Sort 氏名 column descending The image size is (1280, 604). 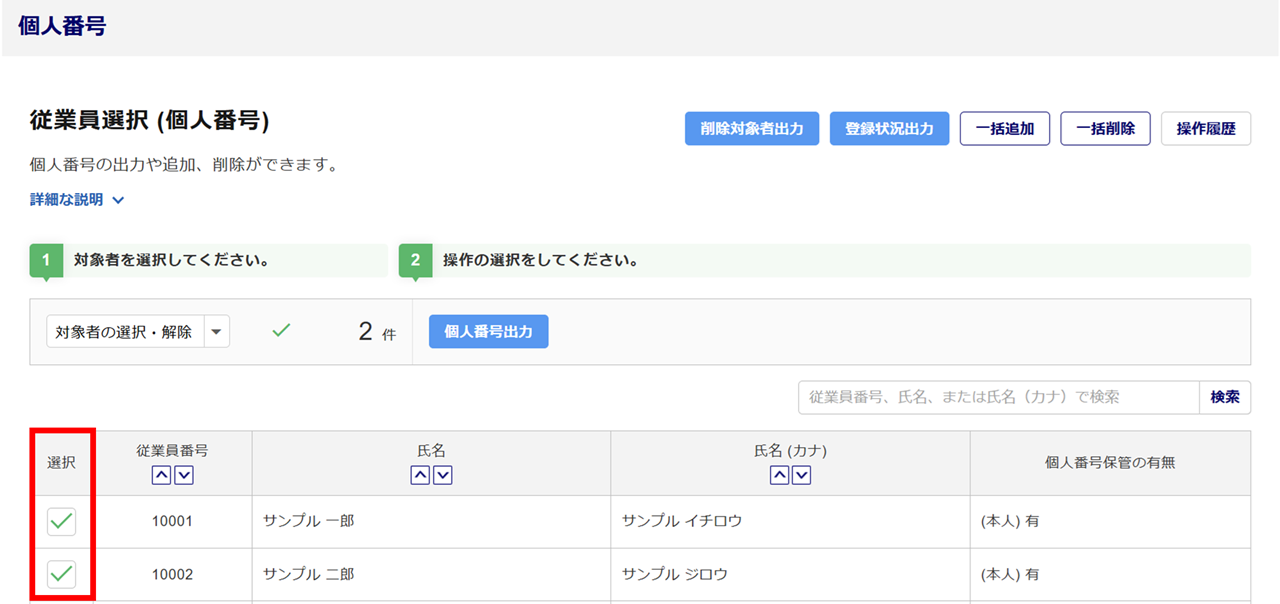(443, 476)
